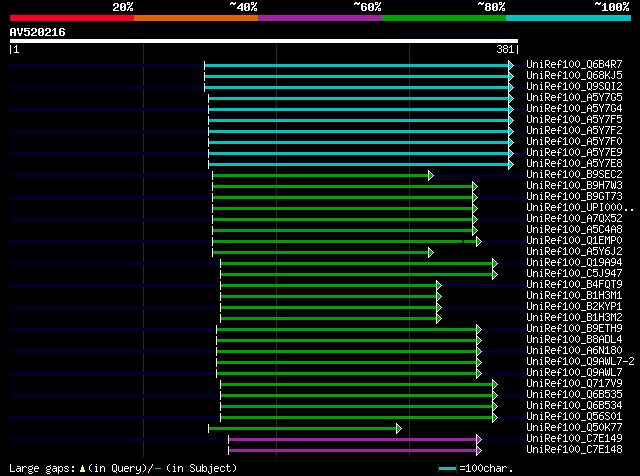Image resolution: width=640 pixels, height=476 pixels.
Task: Click the purple ~60% identity legend segment
Action: coord(320,18)
